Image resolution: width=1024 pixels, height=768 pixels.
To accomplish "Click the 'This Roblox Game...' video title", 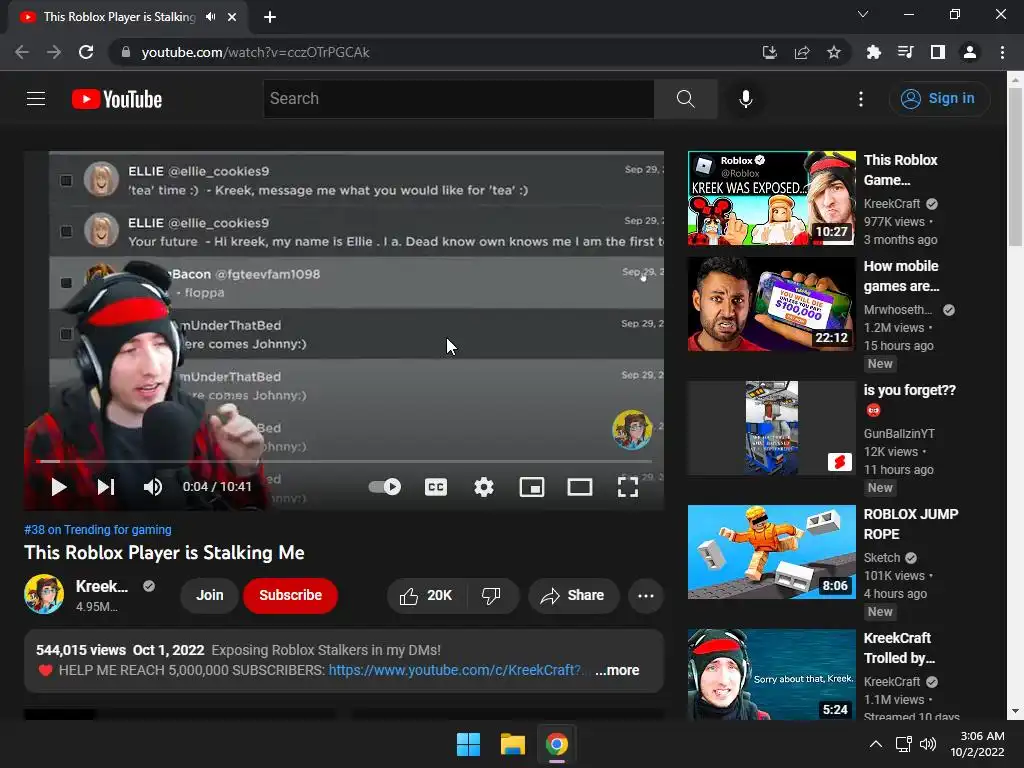I will click(901, 170).
